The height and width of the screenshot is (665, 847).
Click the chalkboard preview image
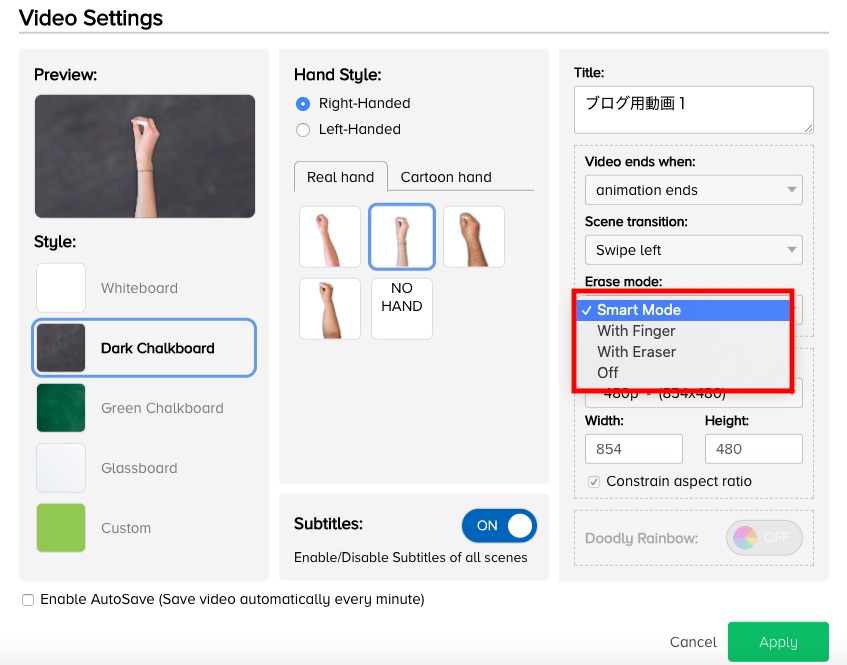(x=145, y=156)
